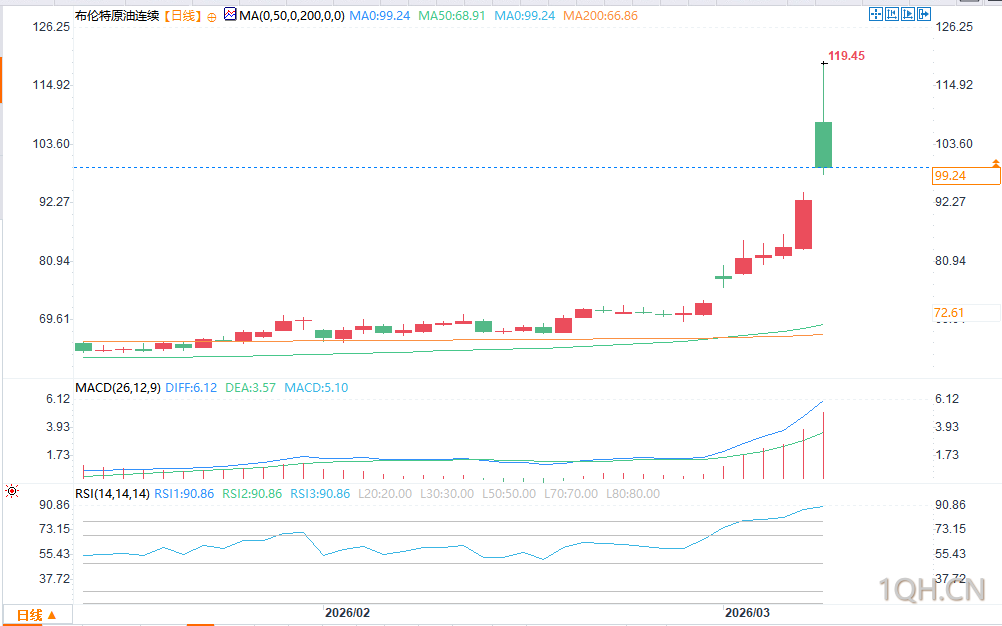
Task: Click the RSI1:90.86 value
Action: [184, 494]
